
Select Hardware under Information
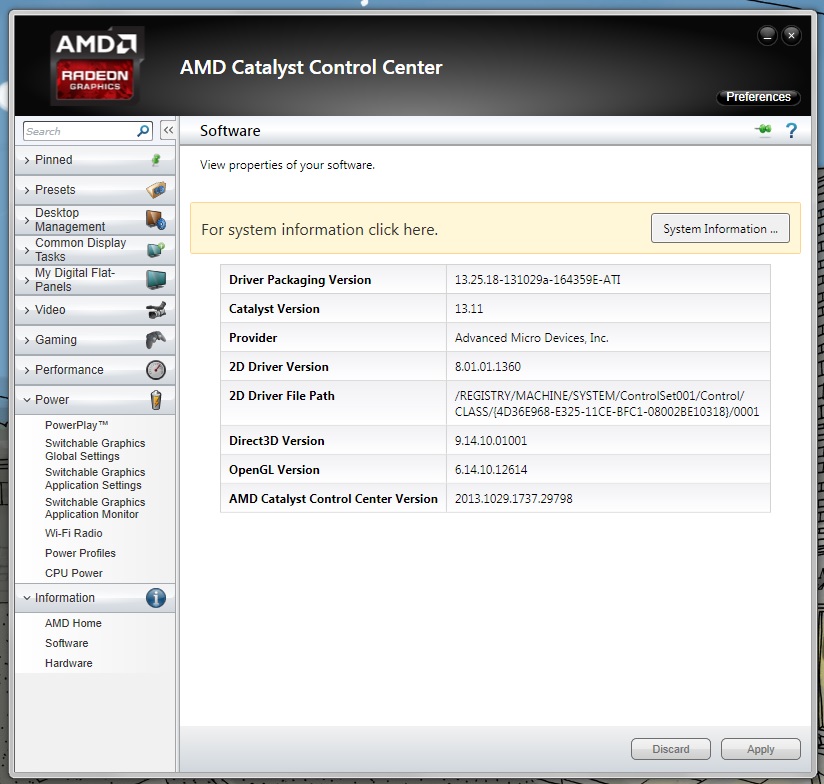coord(69,663)
